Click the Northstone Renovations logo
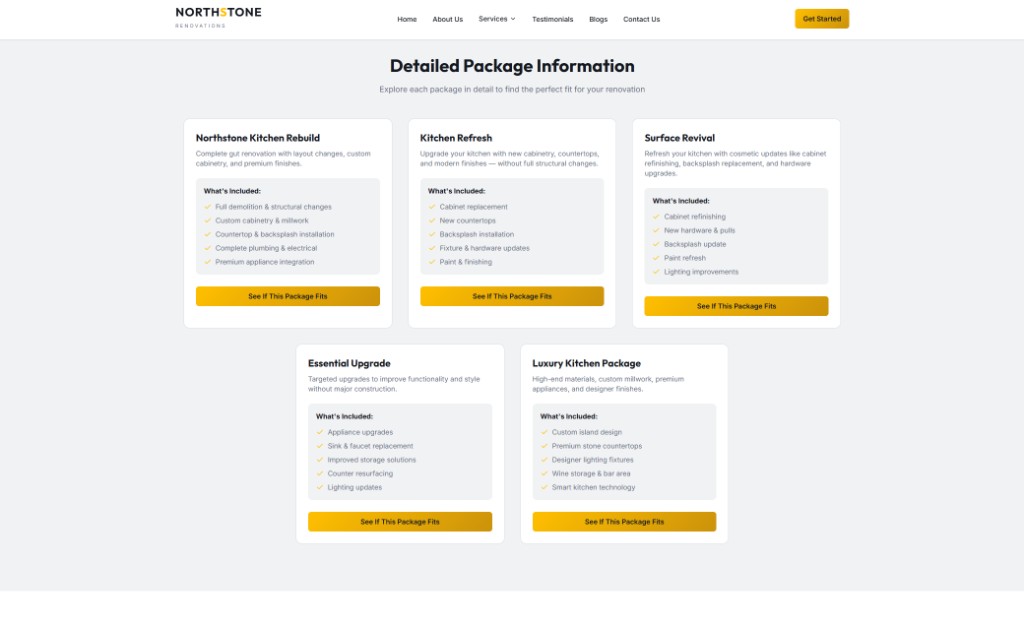The width and height of the screenshot is (1024, 627). [x=218, y=17]
